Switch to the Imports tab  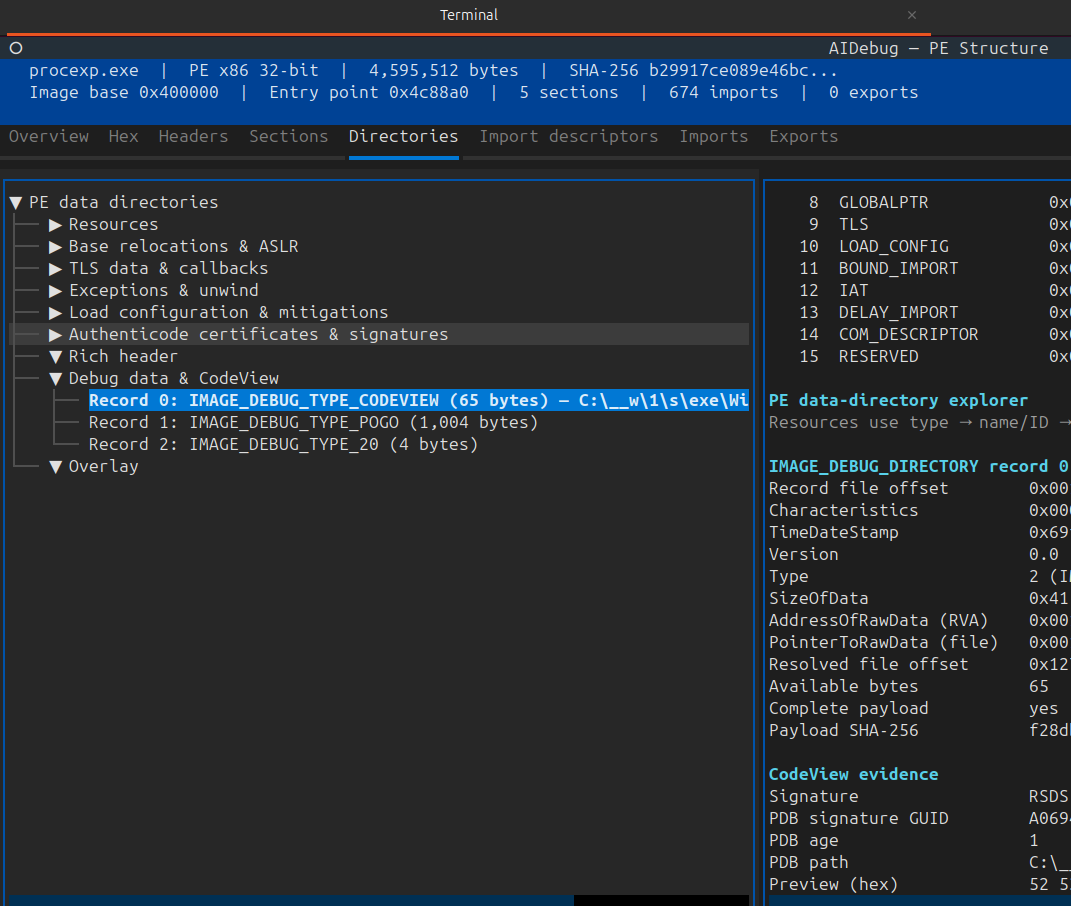pyautogui.click(x=714, y=137)
